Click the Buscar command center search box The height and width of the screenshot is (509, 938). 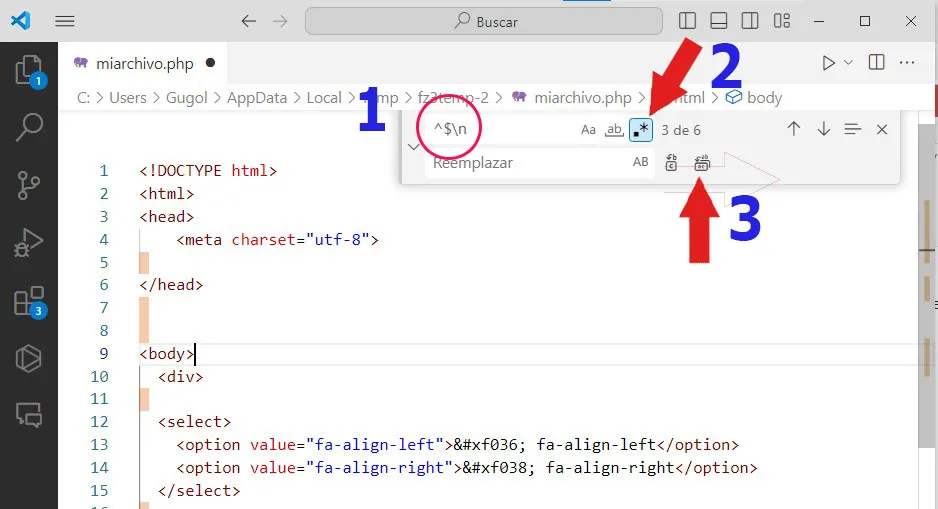coord(484,22)
